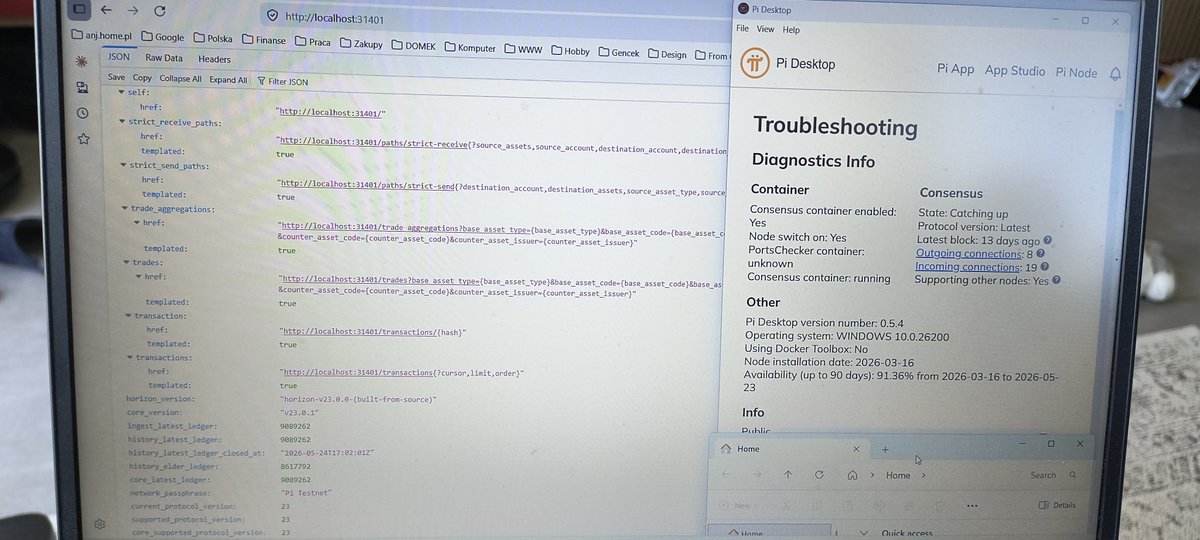Collapse the strict_send_paths node
Screen dimensions: 1200x540
(123, 164)
